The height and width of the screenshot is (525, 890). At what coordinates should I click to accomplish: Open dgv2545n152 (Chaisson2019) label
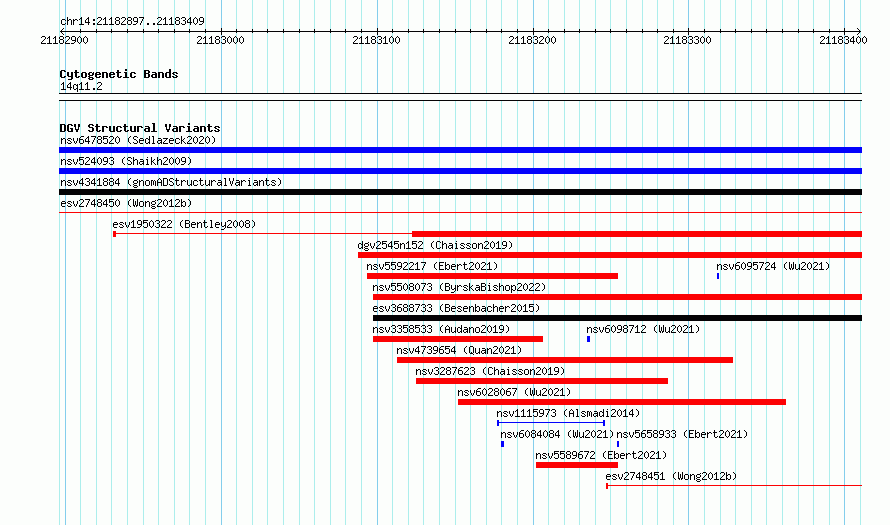[435, 245]
